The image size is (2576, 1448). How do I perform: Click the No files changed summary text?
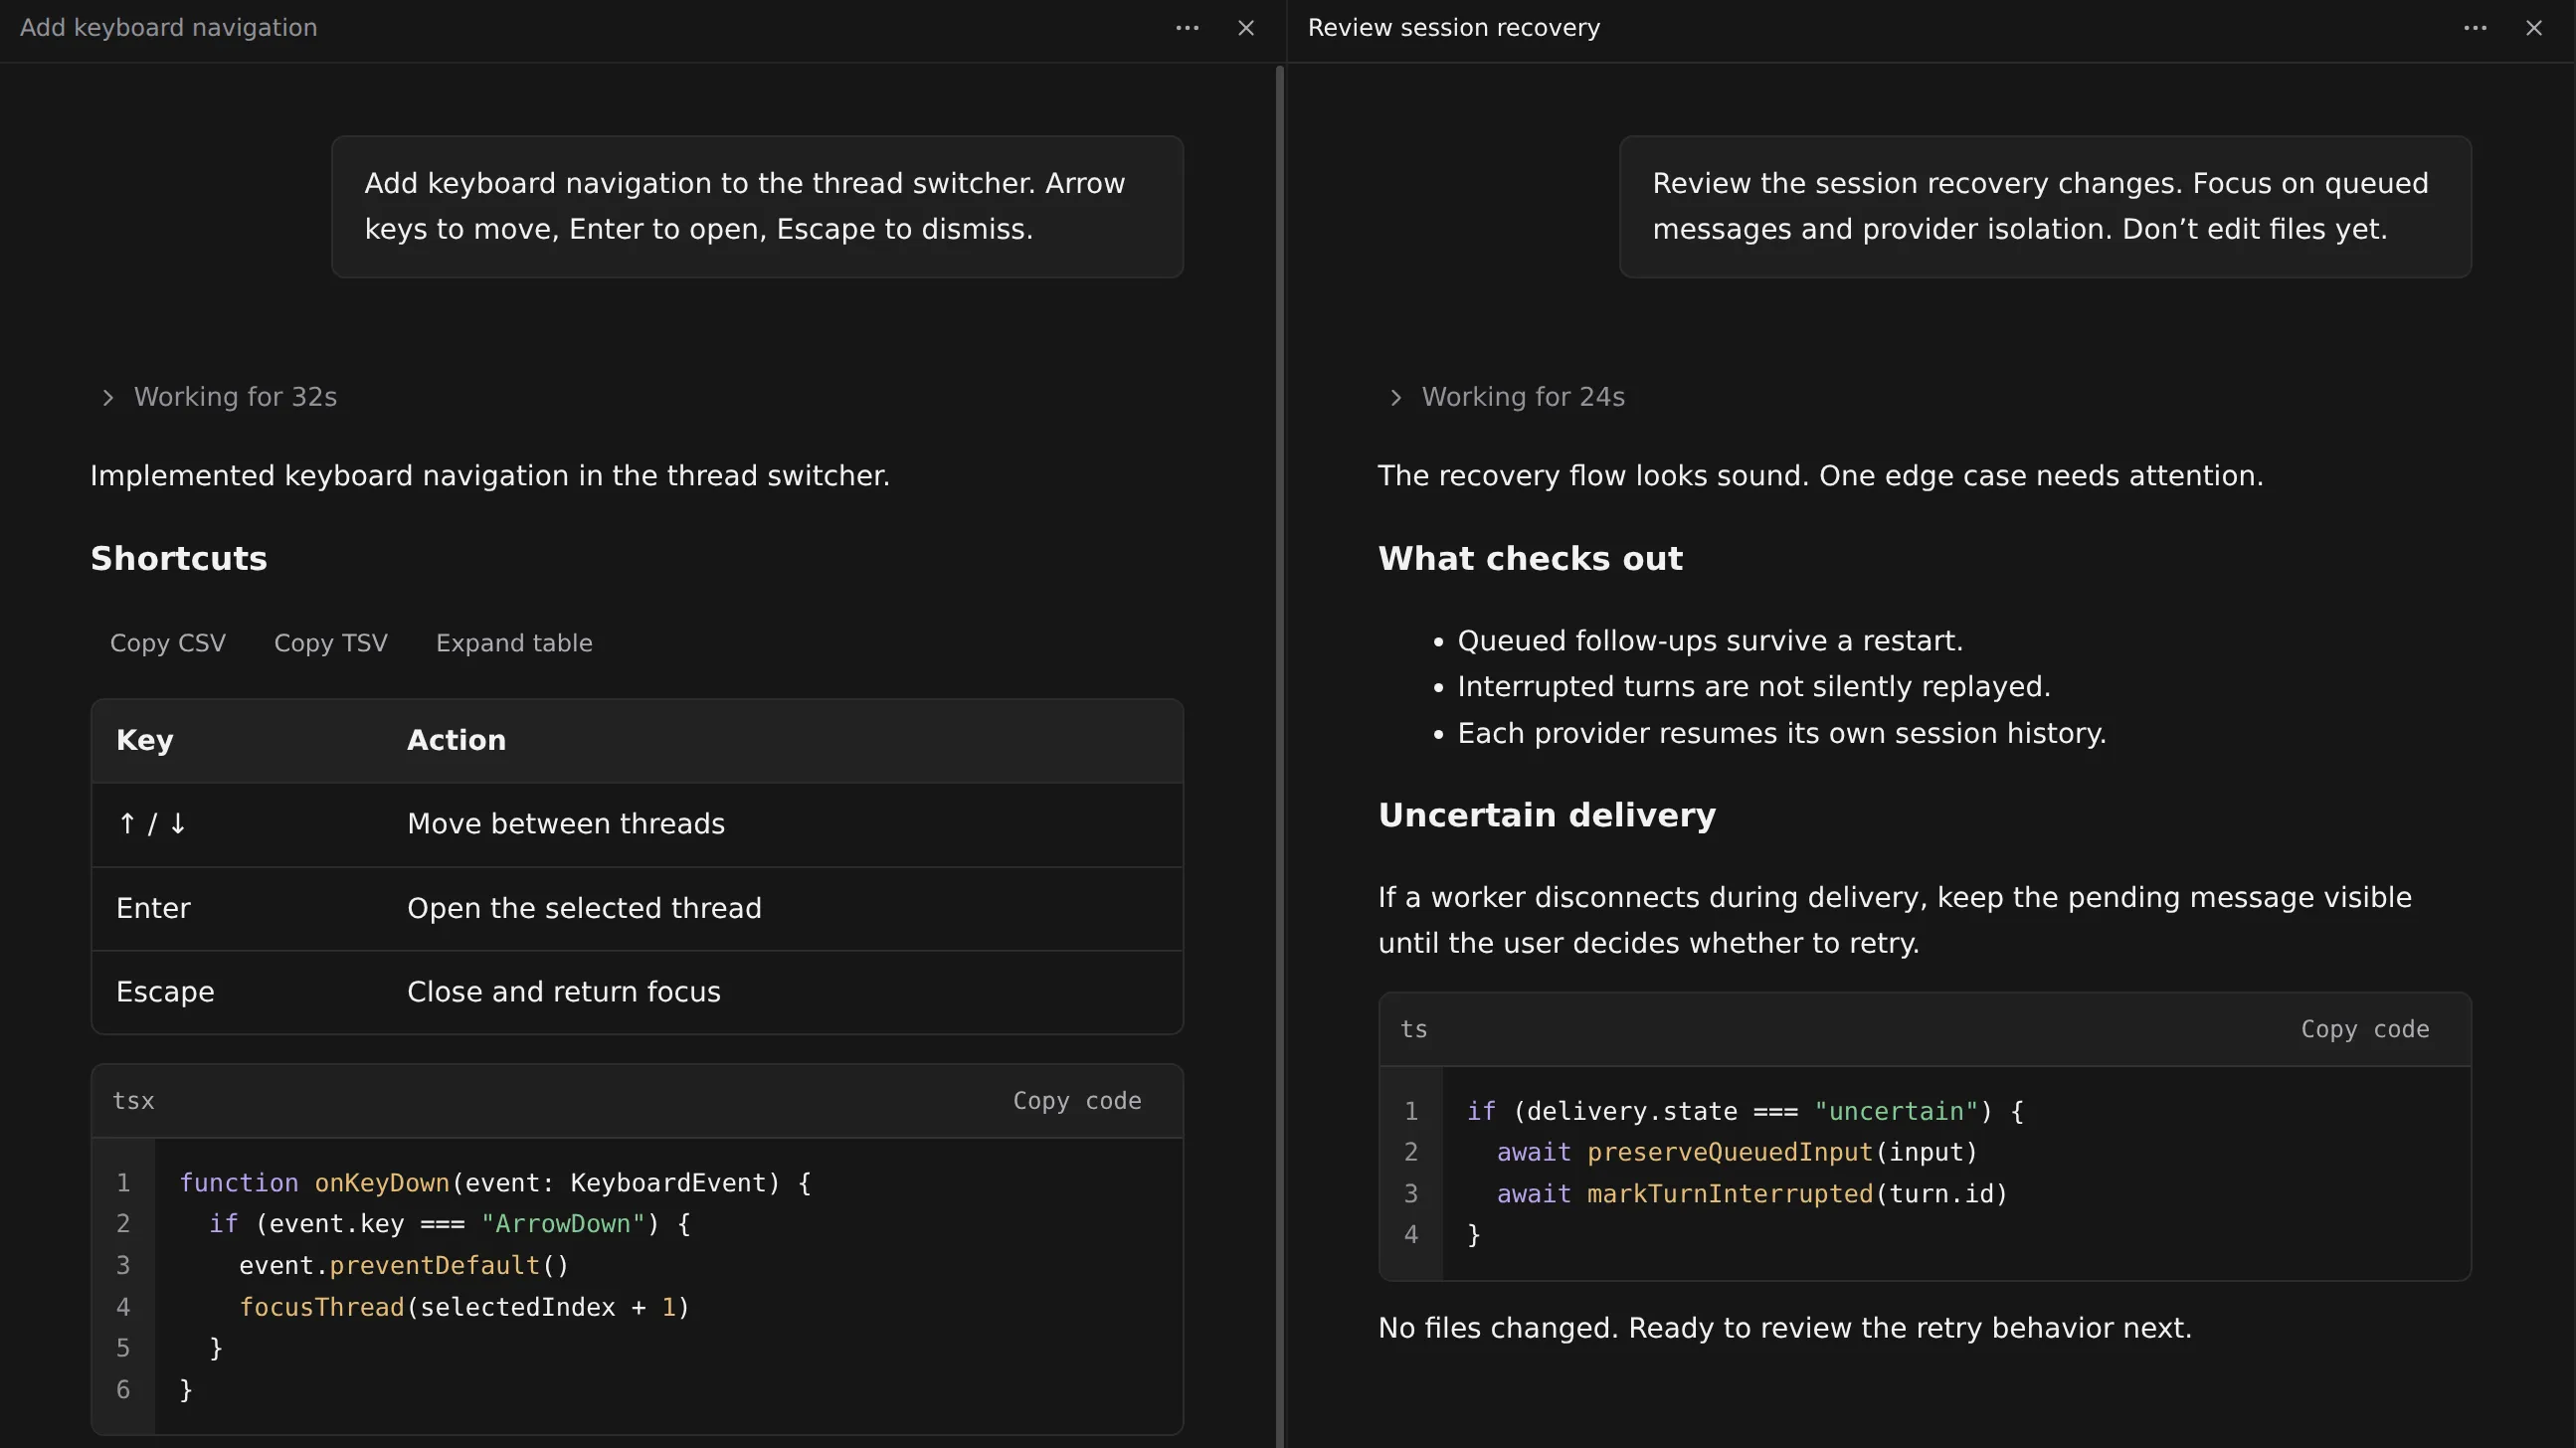(x=1785, y=1328)
